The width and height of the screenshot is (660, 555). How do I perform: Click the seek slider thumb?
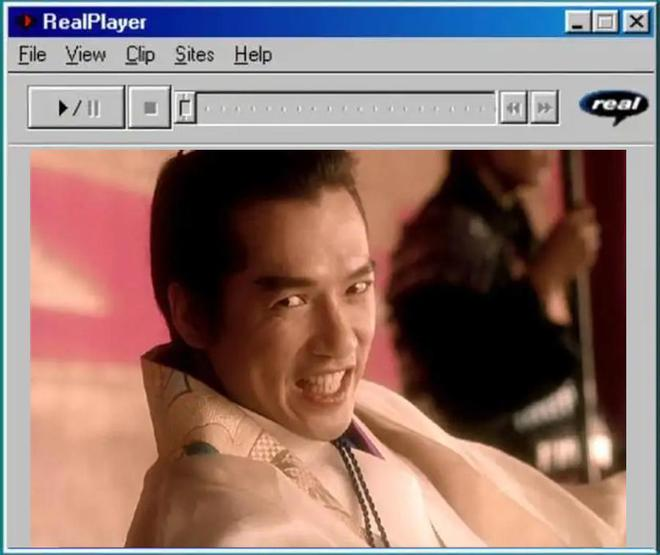coord(185,108)
